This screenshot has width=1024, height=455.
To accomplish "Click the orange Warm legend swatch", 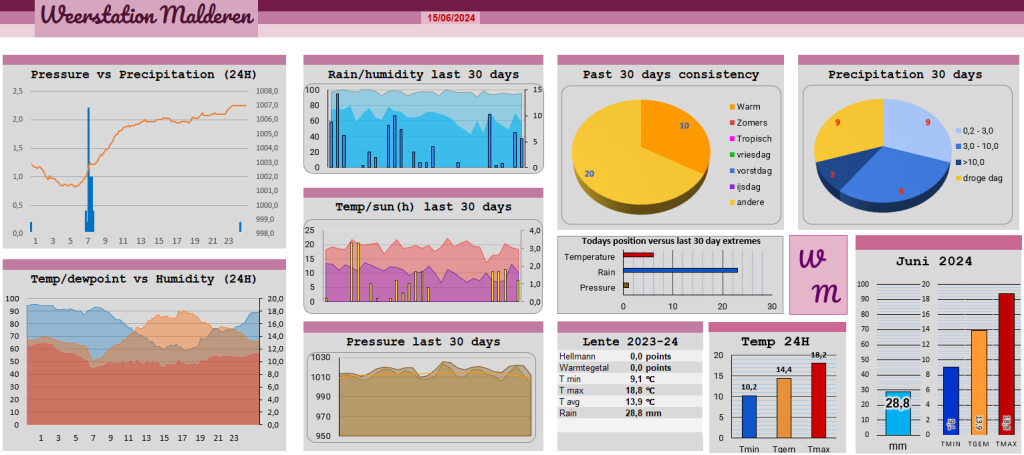I will (x=732, y=106).
